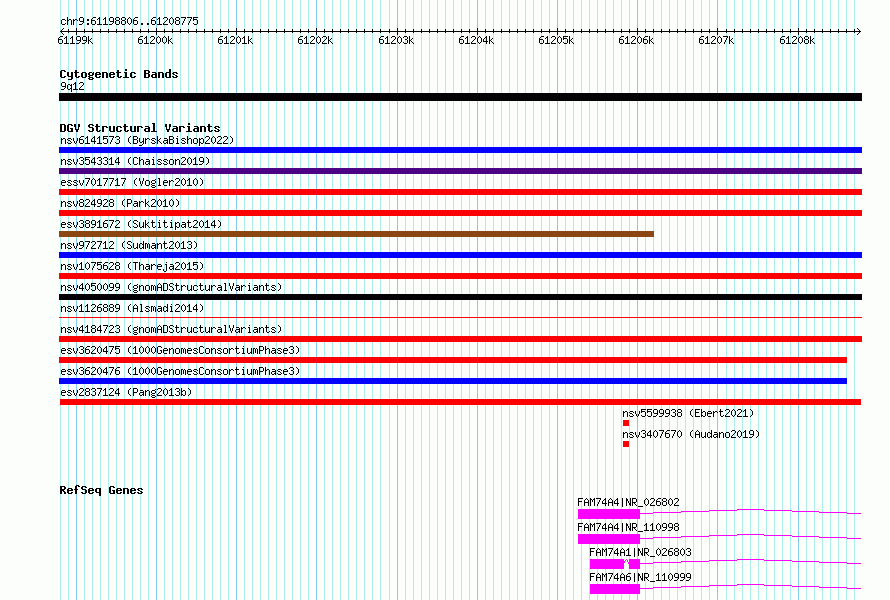Open variant essv7017717 (Vogler2010) label
Viewport: 890px width, 600px height.
point(132,182)
